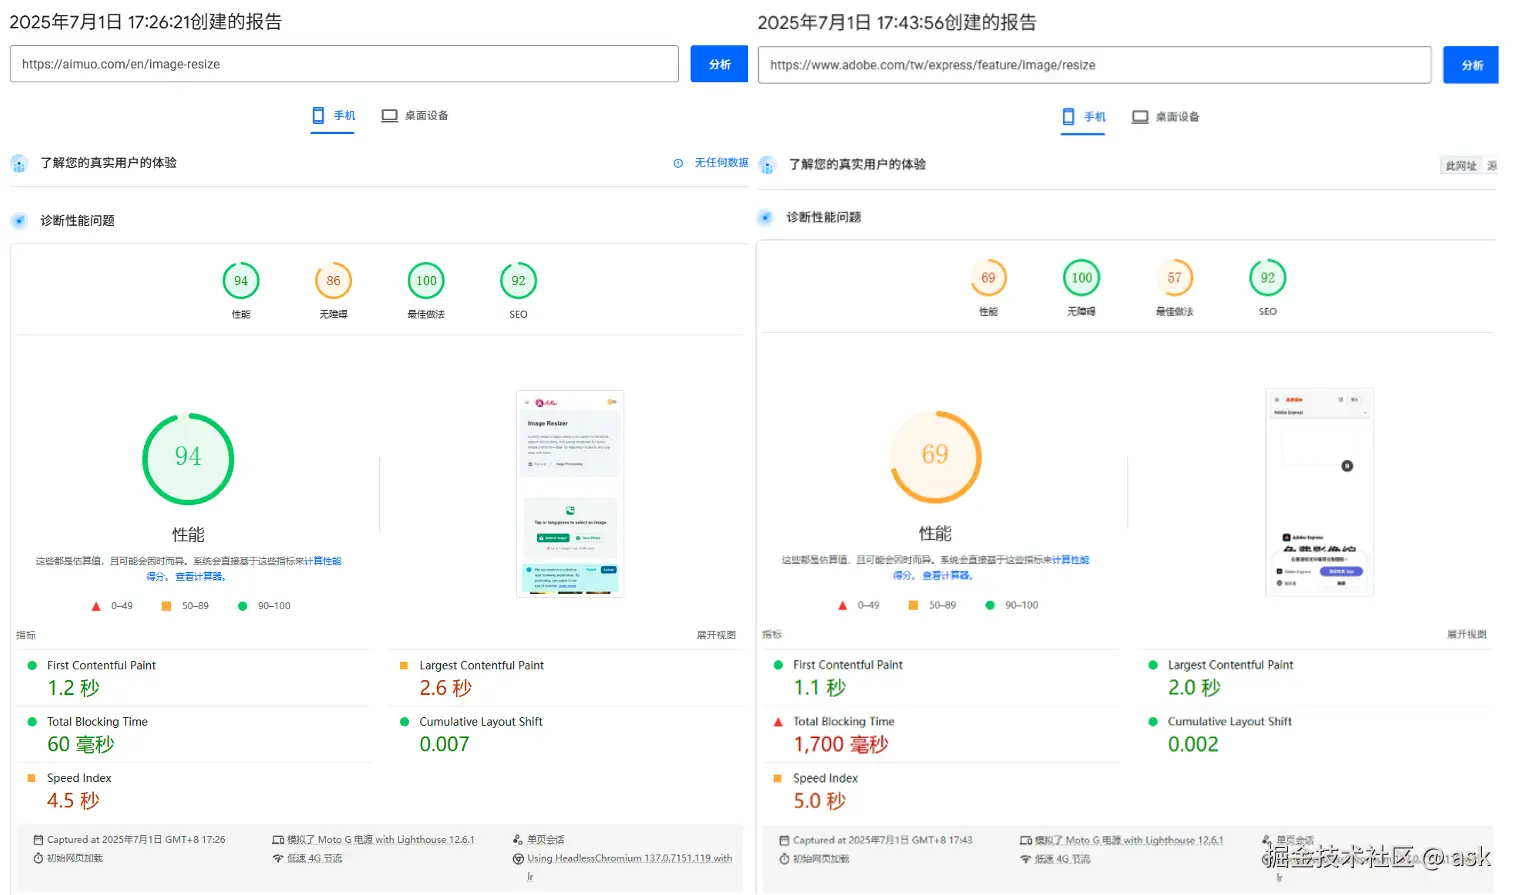Click the calendar icon beside Captured at 17:43
The width and height of the screenshot is (1515, 895).
point(784,841)
